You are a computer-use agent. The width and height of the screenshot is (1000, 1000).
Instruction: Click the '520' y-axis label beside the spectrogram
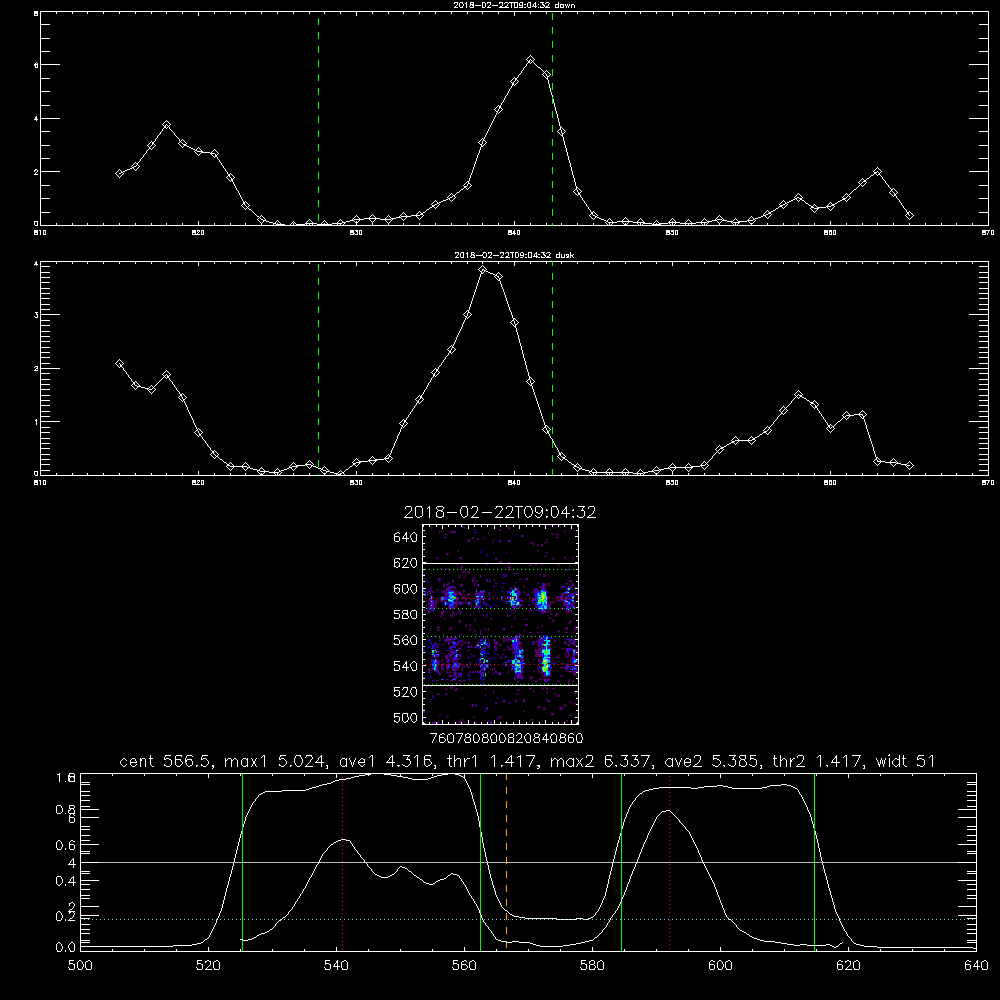[x=406, y=692]
